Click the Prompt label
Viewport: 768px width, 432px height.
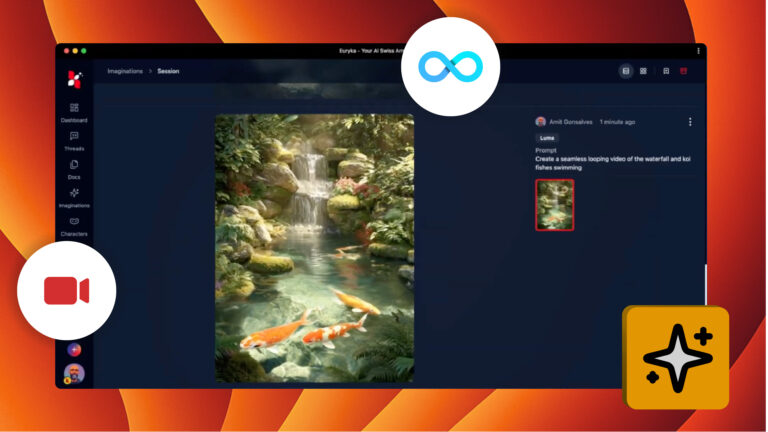tap(546, 150)
